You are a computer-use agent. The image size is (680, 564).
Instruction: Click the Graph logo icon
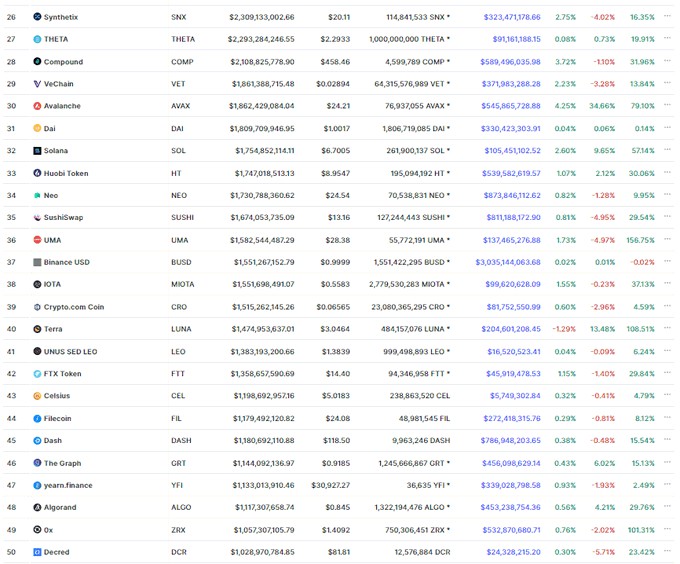pyautogui.click(x=37, y=463)
